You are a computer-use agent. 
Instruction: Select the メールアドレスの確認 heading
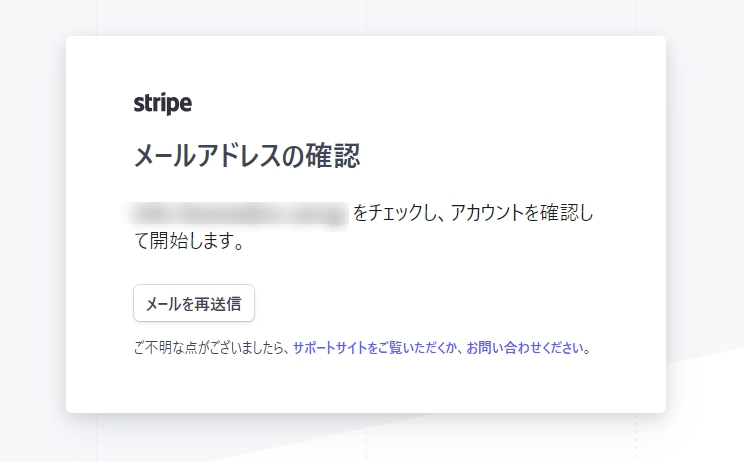tap(247, 156)
